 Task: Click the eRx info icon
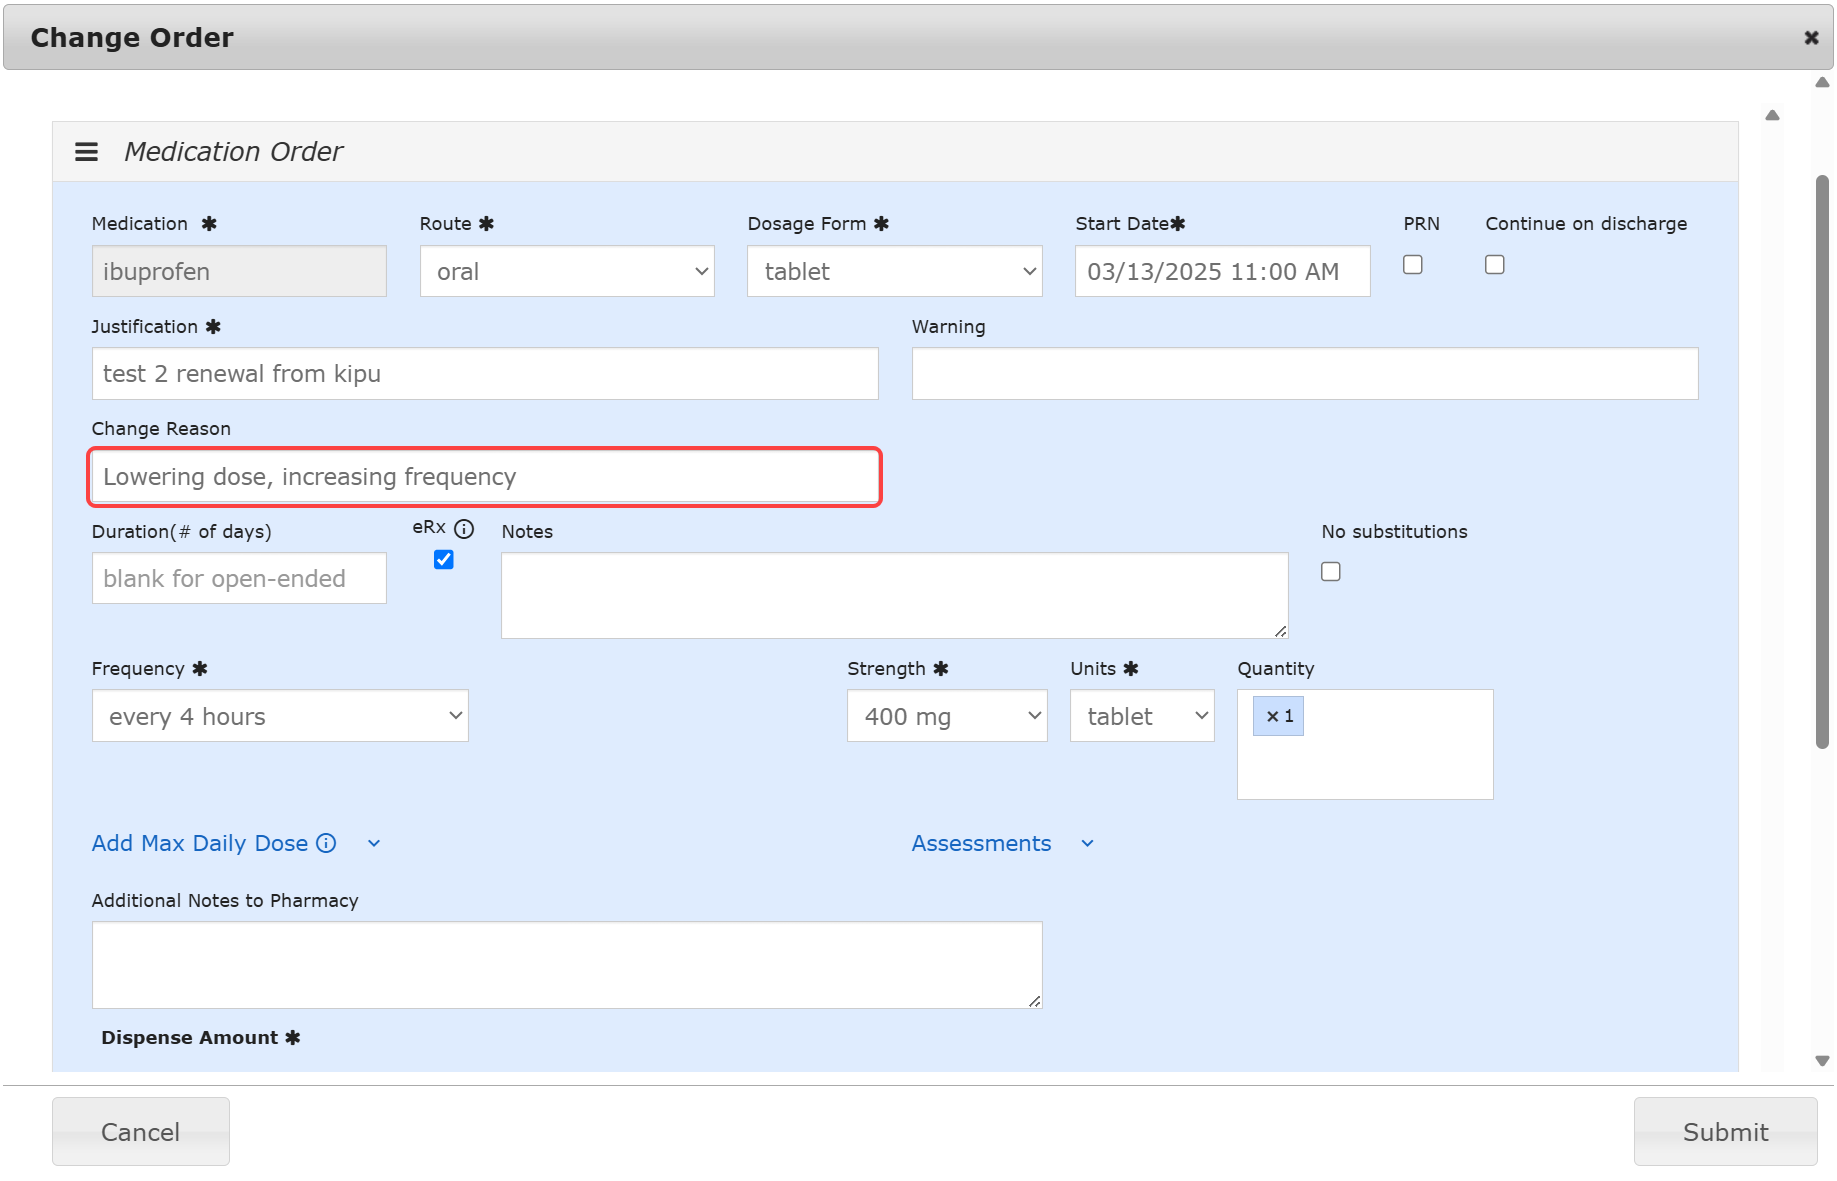[464, 529]
